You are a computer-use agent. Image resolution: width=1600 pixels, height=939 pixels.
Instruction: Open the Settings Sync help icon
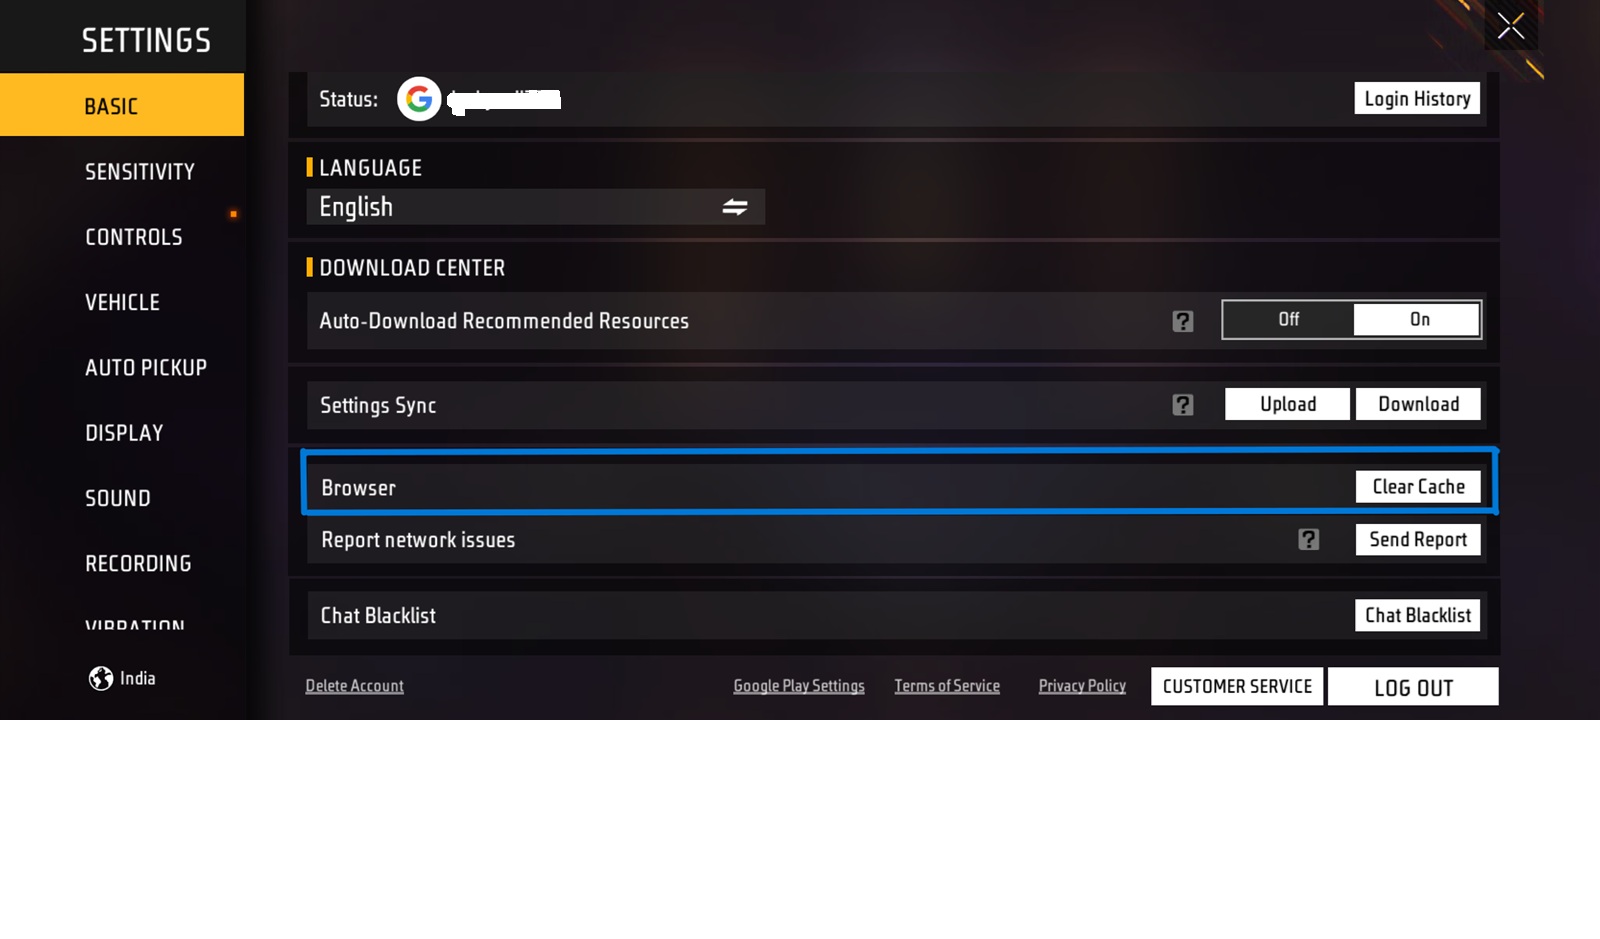click(1183, 405)
